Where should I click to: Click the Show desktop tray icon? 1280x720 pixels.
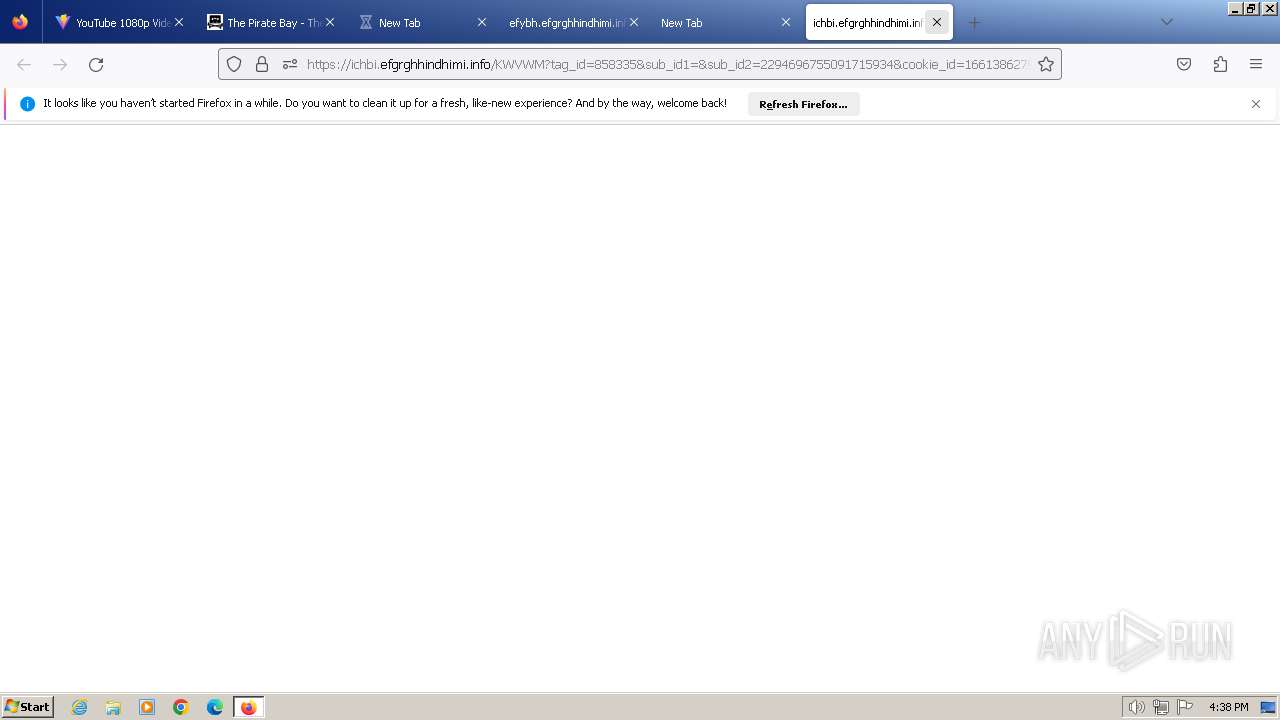[1268, 707]
